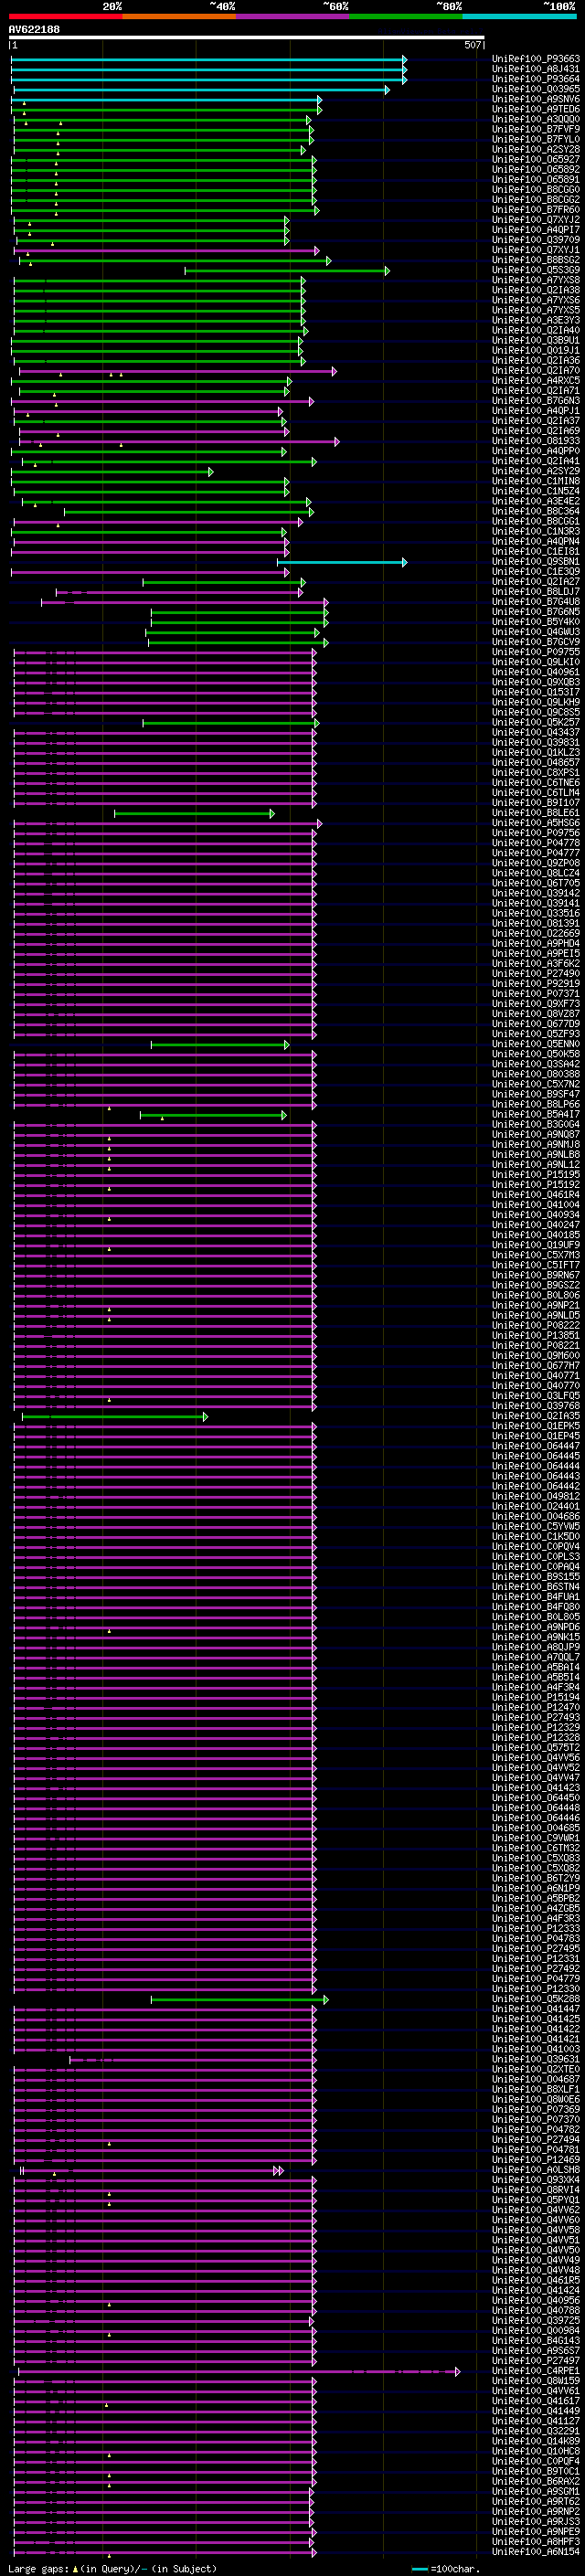Viewport: 585px width, 2576px height.
Task: Click the cyan alignment bar for UniRef100_P93663
Action: pos(209,59)
